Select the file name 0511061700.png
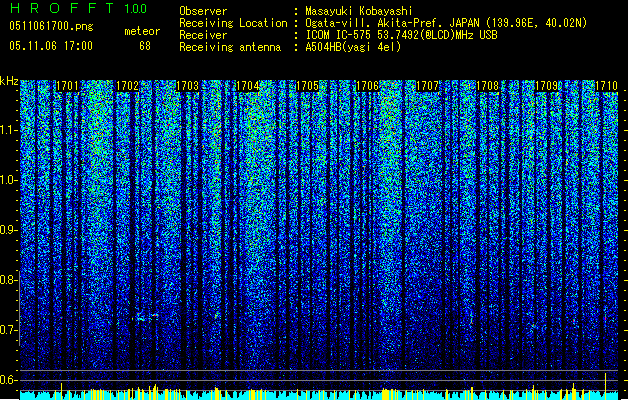The height and width of the screenshot is (400, 629). [51, 26]
